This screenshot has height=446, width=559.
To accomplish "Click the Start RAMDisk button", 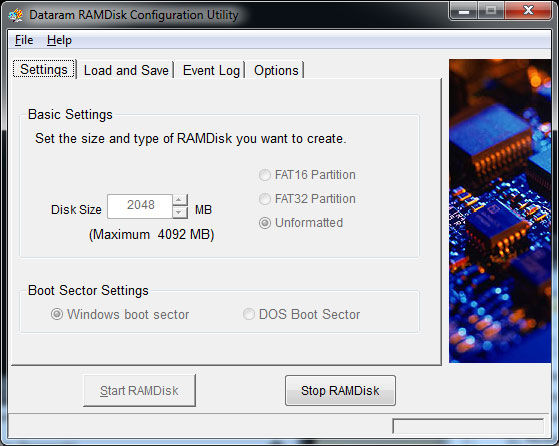I will tap(139, 390).
